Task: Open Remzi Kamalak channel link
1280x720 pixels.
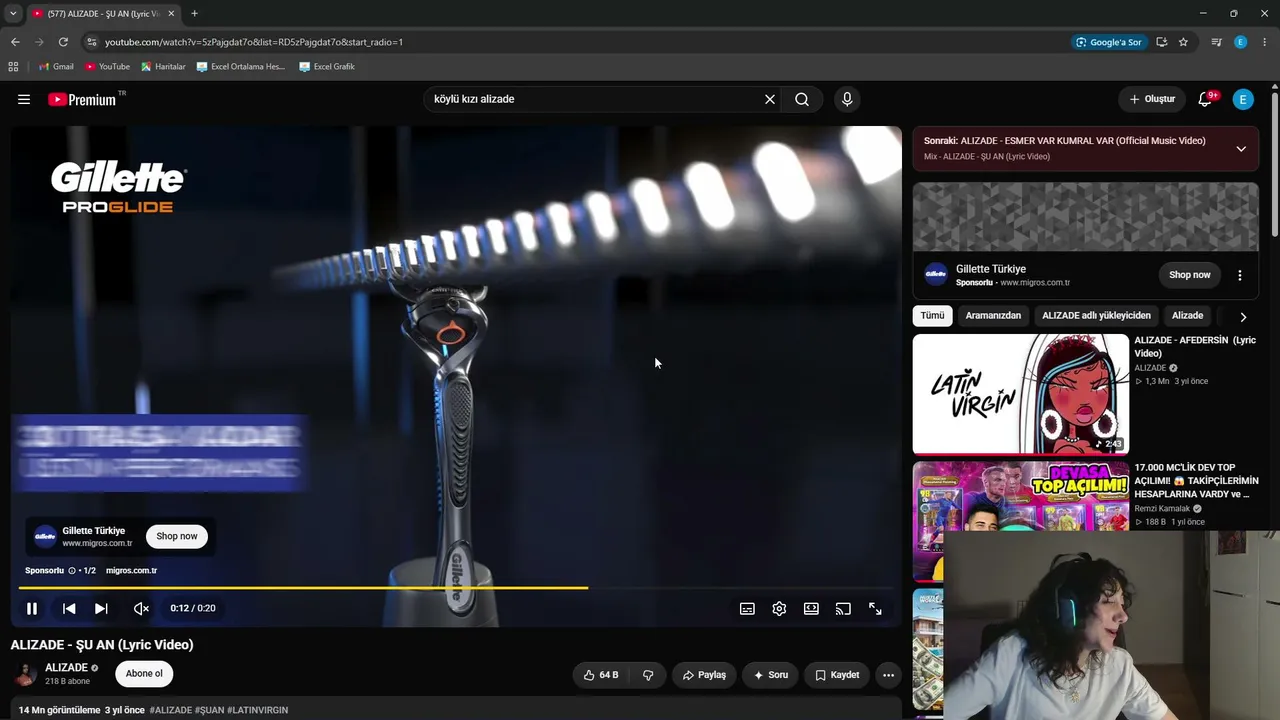Action: pyautogui.click(x=1162, y=509)
